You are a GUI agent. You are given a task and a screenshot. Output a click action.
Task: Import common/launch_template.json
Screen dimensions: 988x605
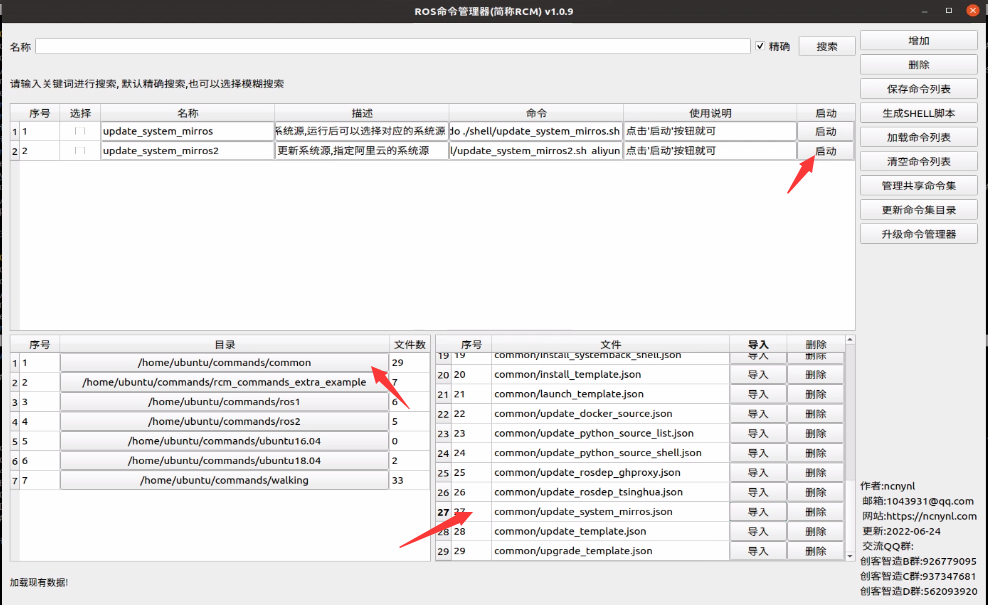[758, 394]
